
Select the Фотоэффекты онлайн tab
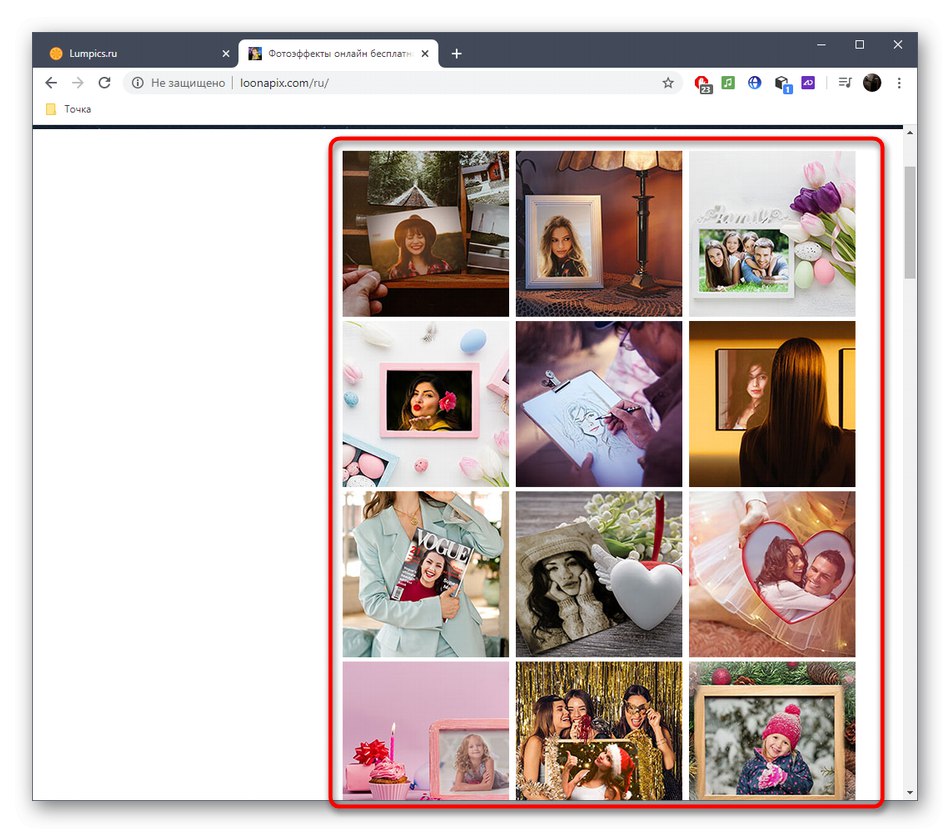click(x=338, y=54)
